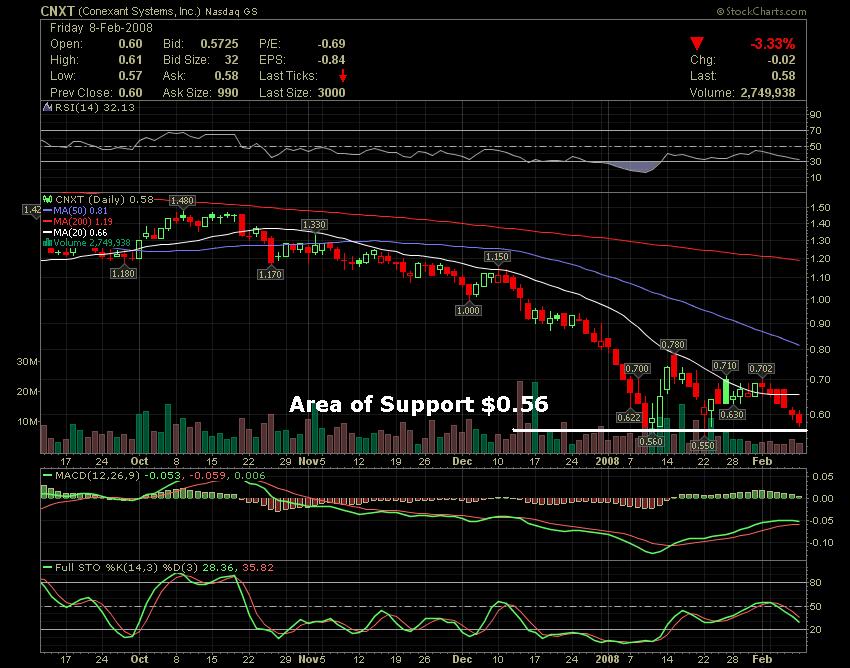Image resolution: width=850 pixels, height=668 pixels.
Task: Click the Low value 0.57
Action: [130, 76]
